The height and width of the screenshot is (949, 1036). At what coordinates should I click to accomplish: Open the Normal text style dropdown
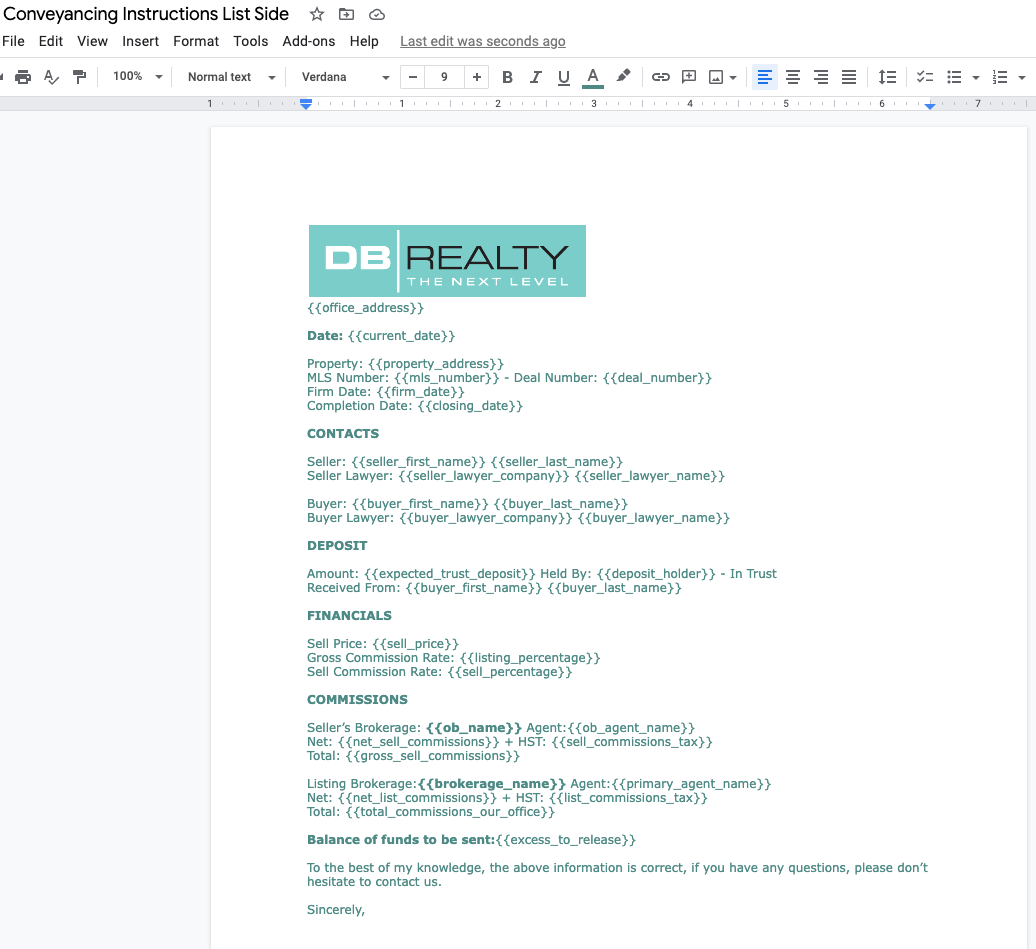231,77
